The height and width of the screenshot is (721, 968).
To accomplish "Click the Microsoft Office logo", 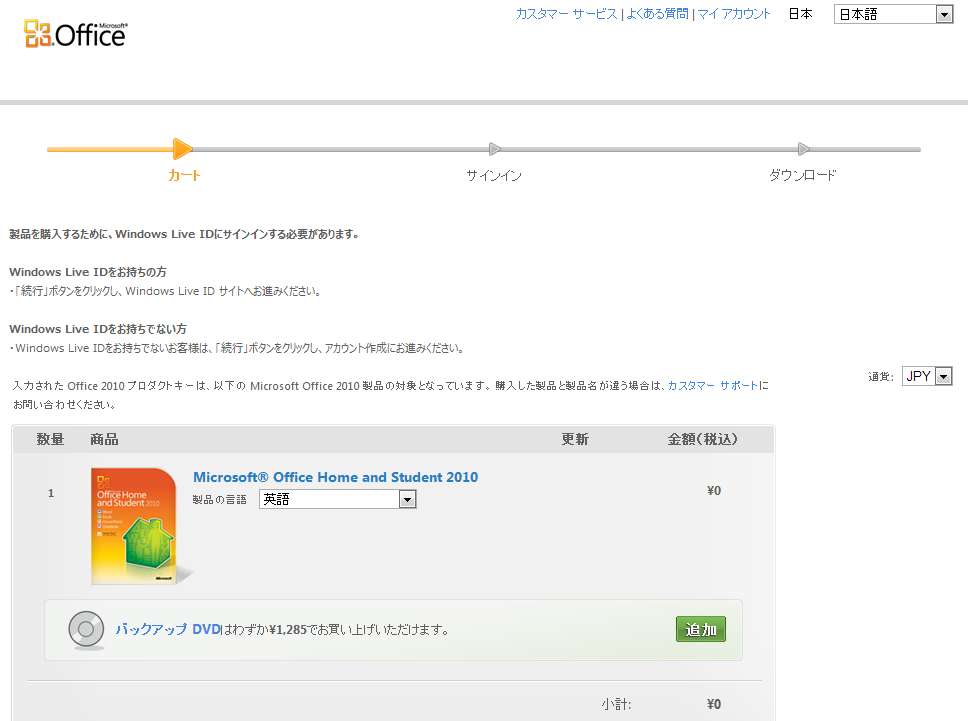I will pyautogui.click(x=75, y=33).
